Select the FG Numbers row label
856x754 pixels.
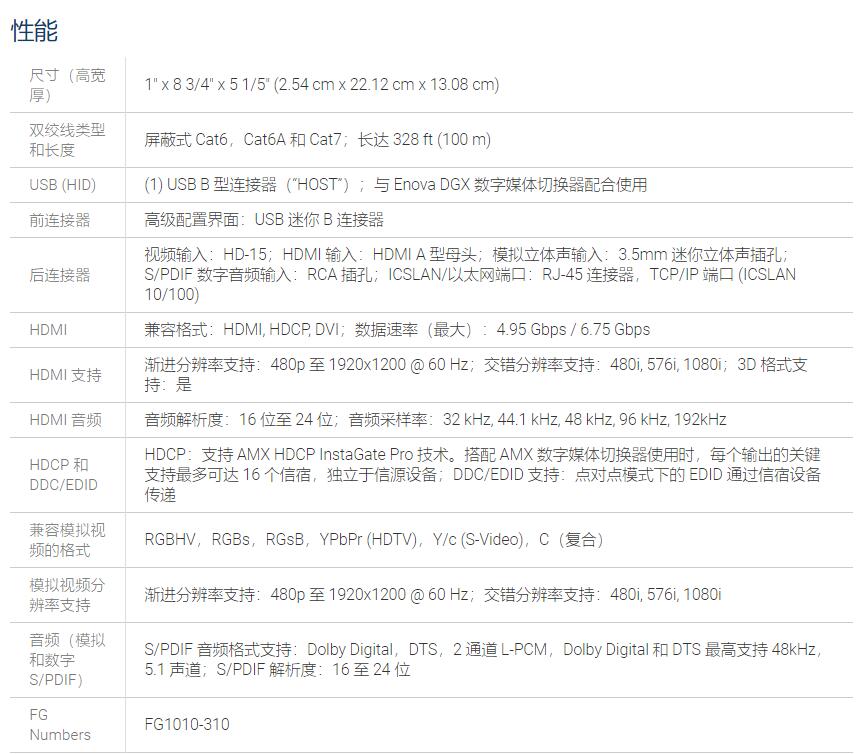click(x=60, y=725)
